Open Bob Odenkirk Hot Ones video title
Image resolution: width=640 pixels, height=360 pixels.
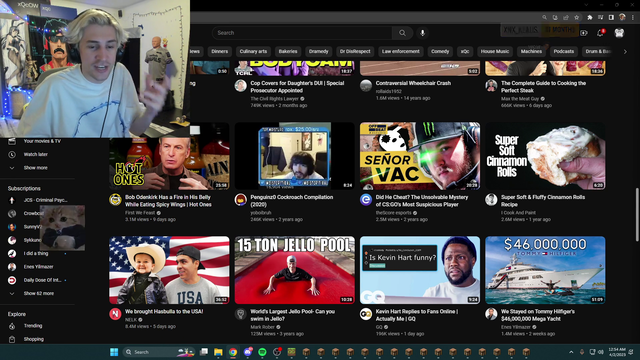[168, 201]
